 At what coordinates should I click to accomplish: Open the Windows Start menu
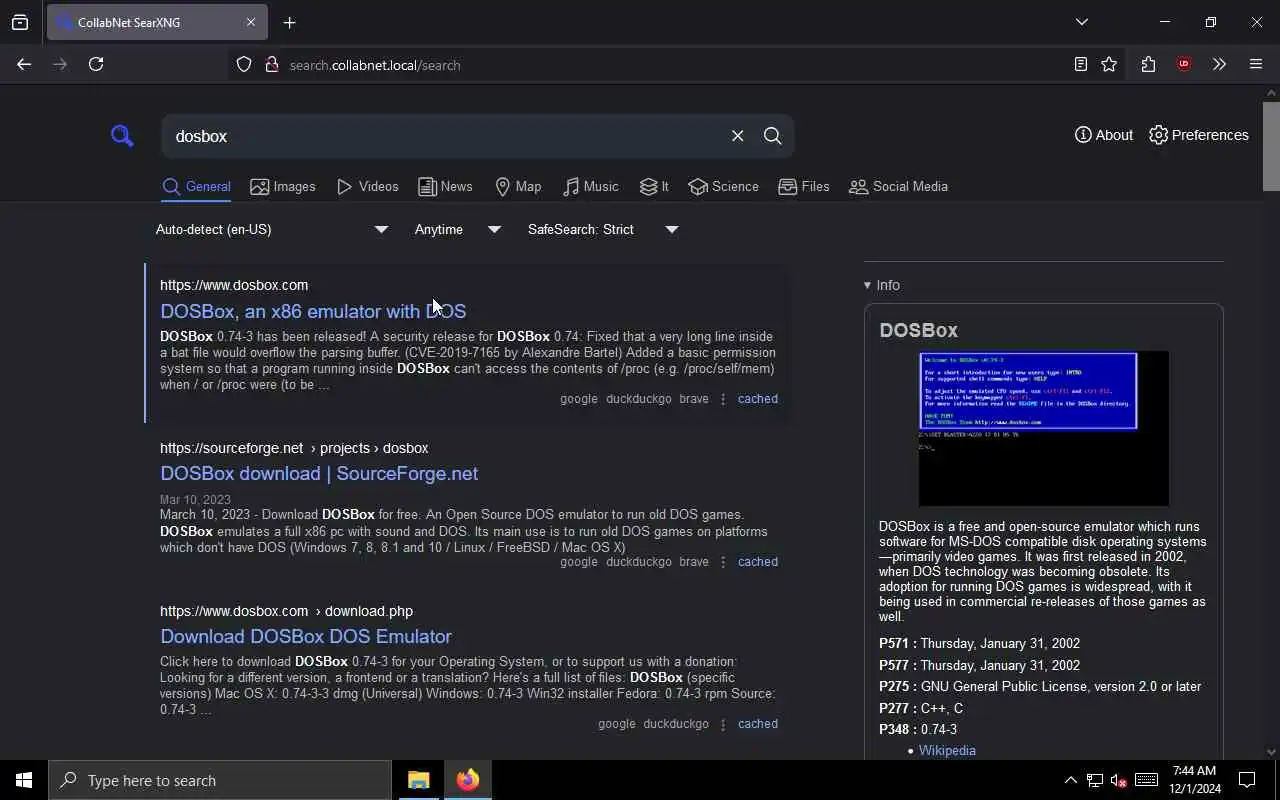(24, 781)
